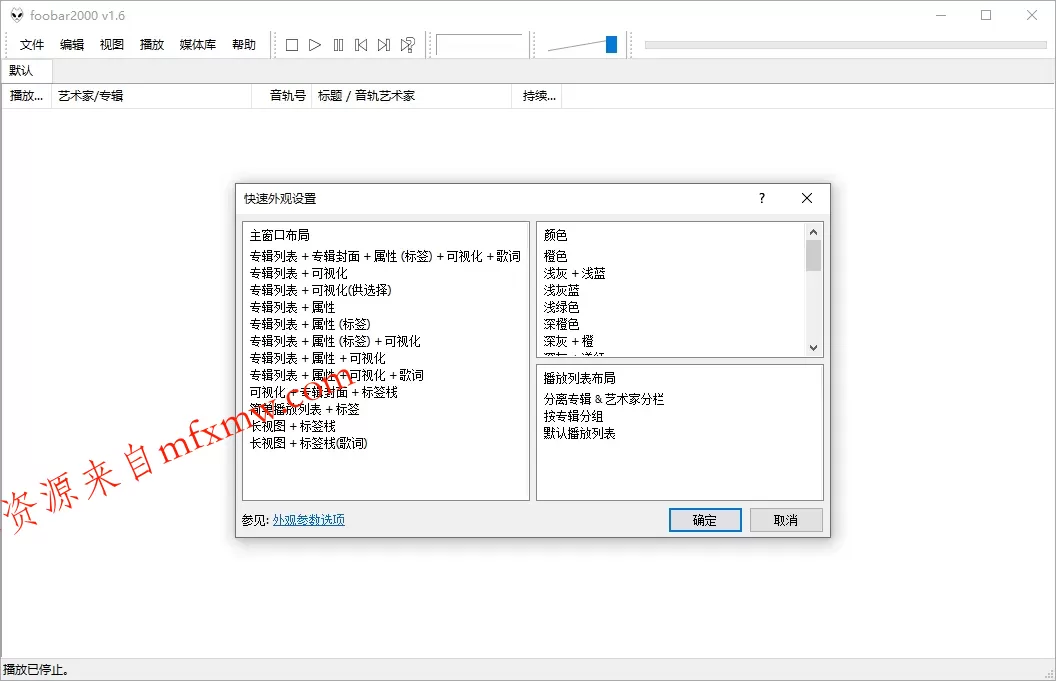Viewport: 1056px width, 681px height.
Task: Open the 外观参数选项 link
Action: point(308,520)
